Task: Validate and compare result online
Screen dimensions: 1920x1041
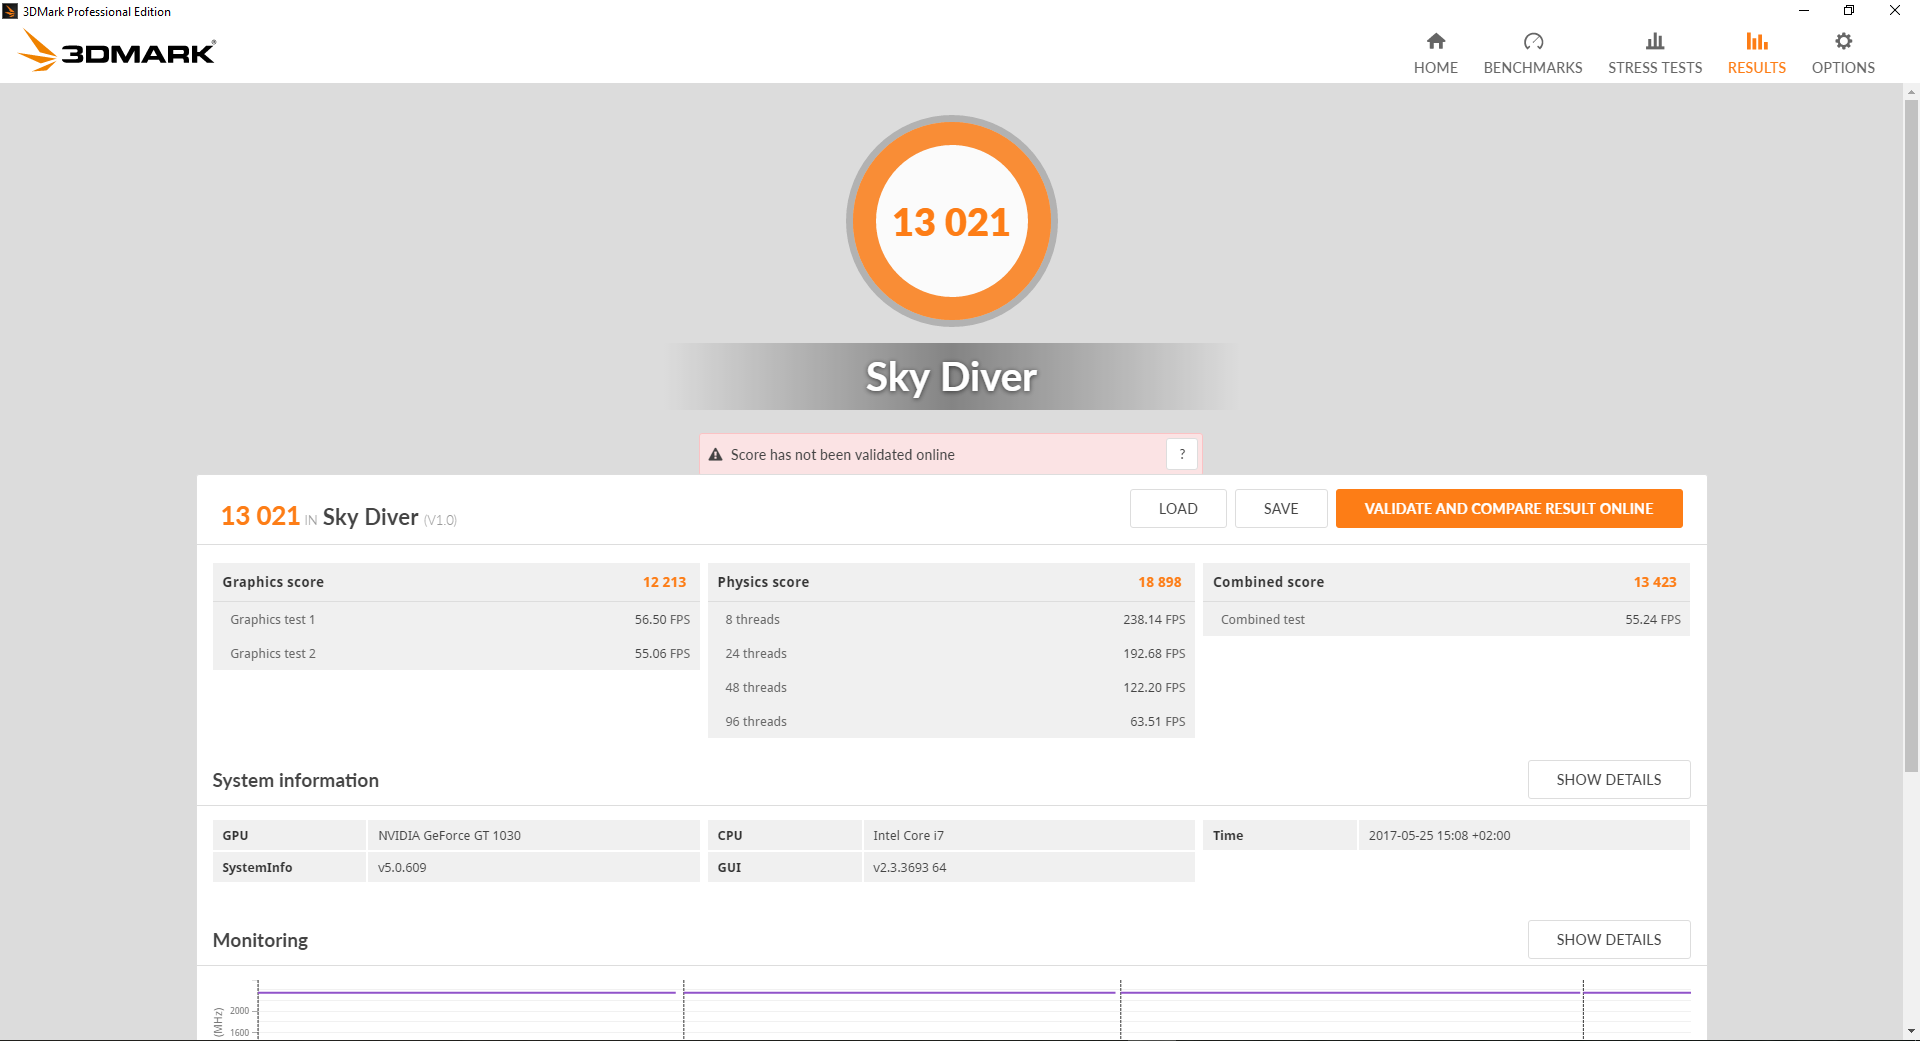Action: pos(1509,508)
